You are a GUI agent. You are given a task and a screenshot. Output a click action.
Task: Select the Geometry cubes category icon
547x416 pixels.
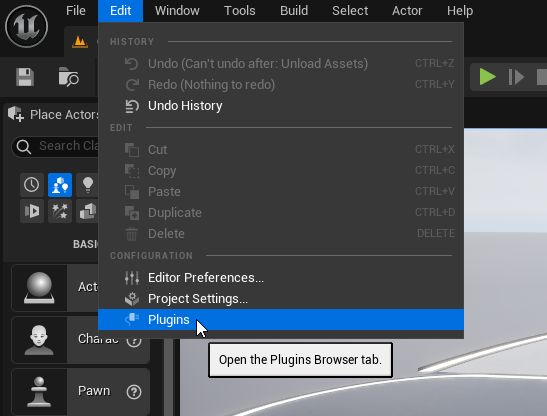[87, 211]
